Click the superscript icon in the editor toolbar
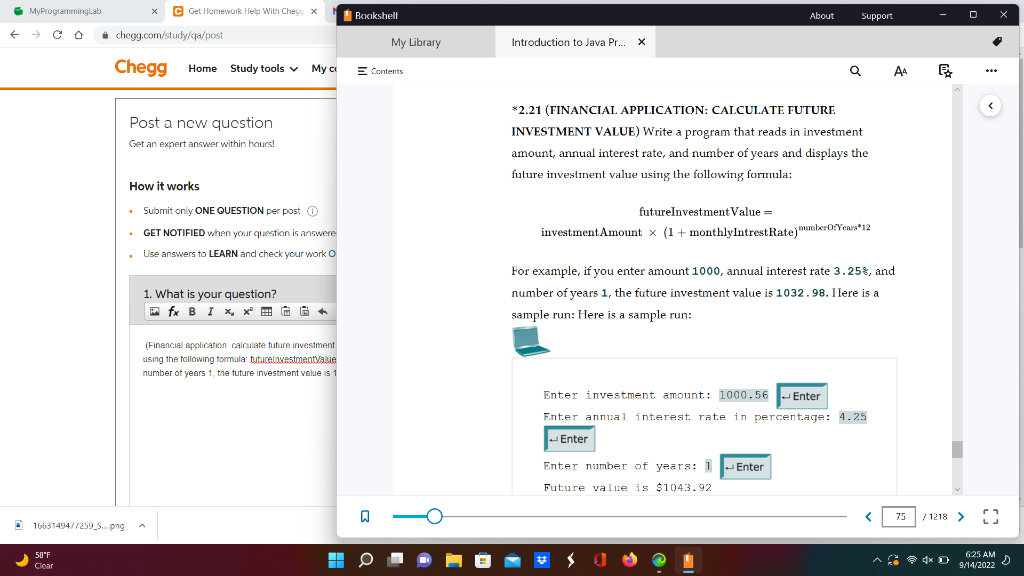 click(x=248, y=311)
